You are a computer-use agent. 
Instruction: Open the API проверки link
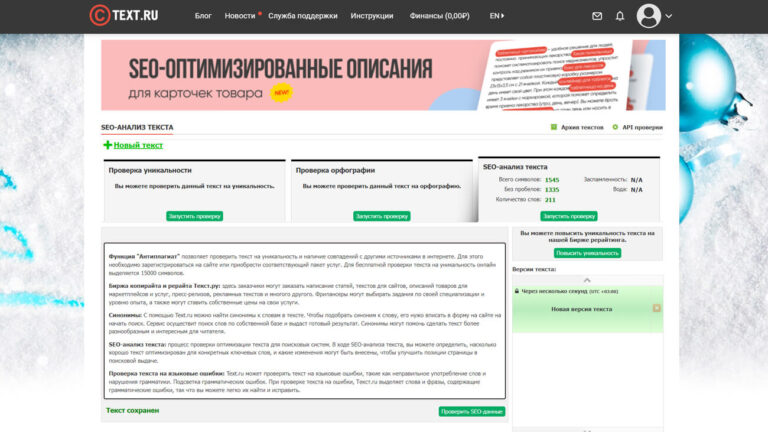point(642,127)
